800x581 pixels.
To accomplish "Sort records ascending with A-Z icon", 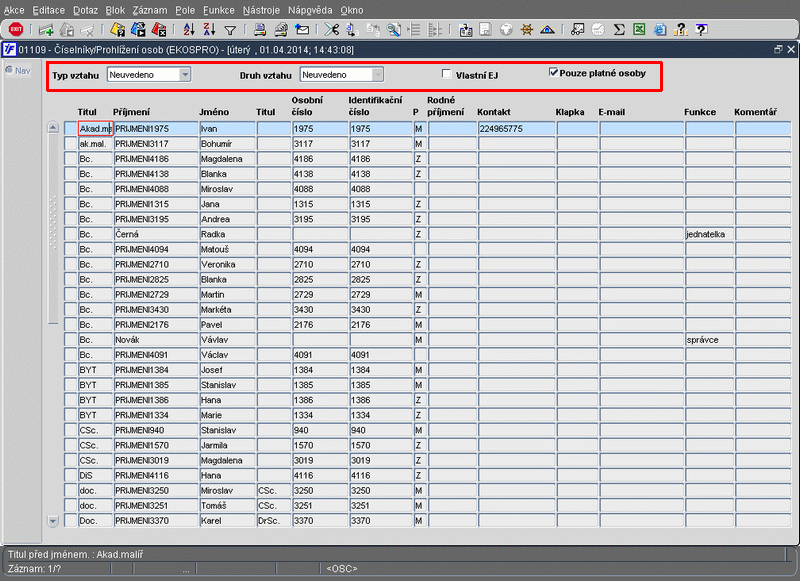I will point(190,30).
